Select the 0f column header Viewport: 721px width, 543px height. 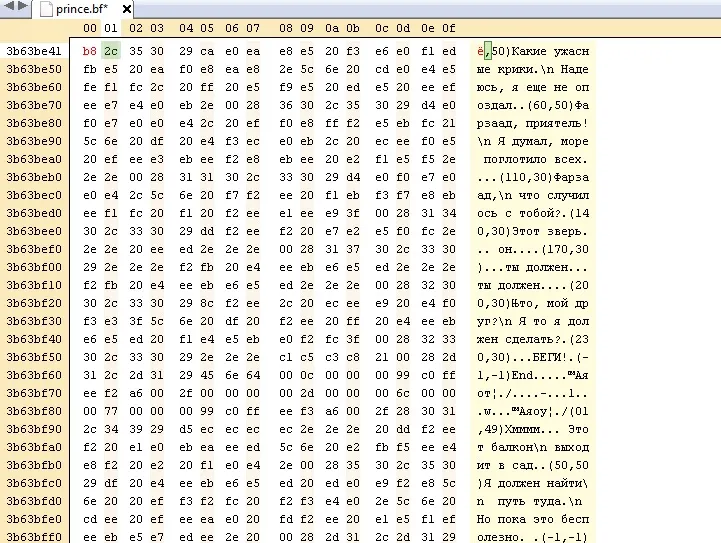(x=449, y=28)
